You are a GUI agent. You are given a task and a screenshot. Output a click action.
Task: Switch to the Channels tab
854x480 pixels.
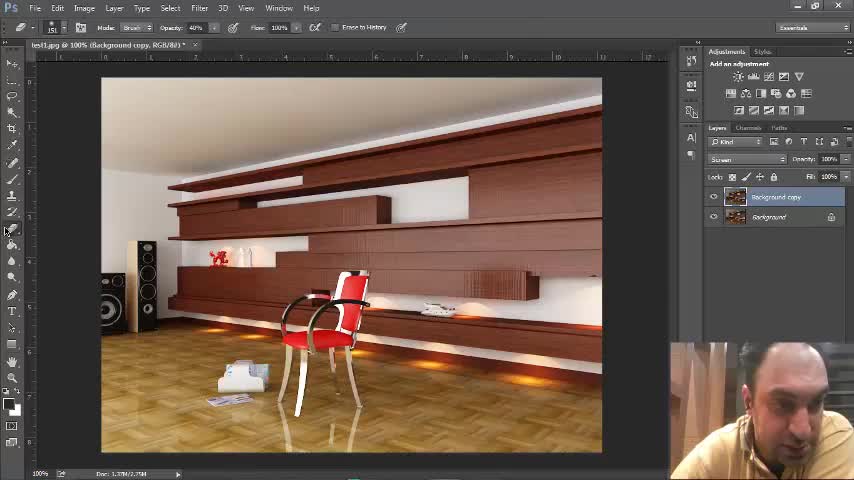pyautogui.click(x=748, y=128)
